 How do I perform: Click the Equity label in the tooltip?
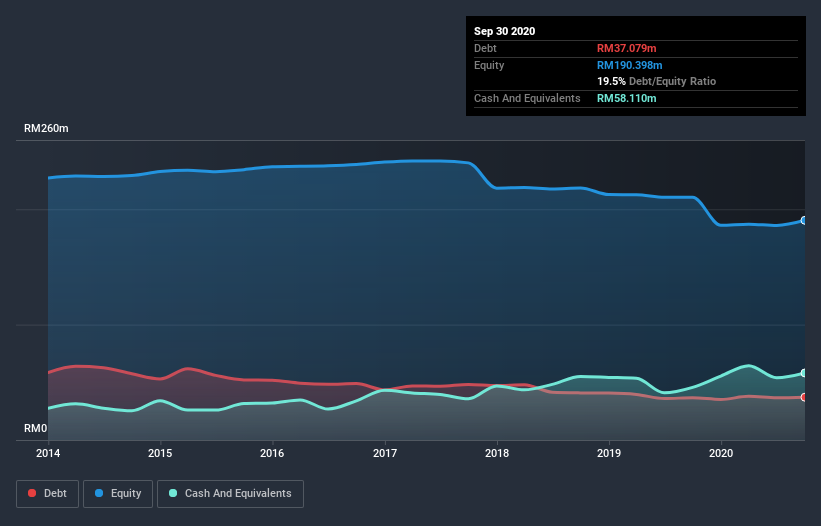(489, 65)
